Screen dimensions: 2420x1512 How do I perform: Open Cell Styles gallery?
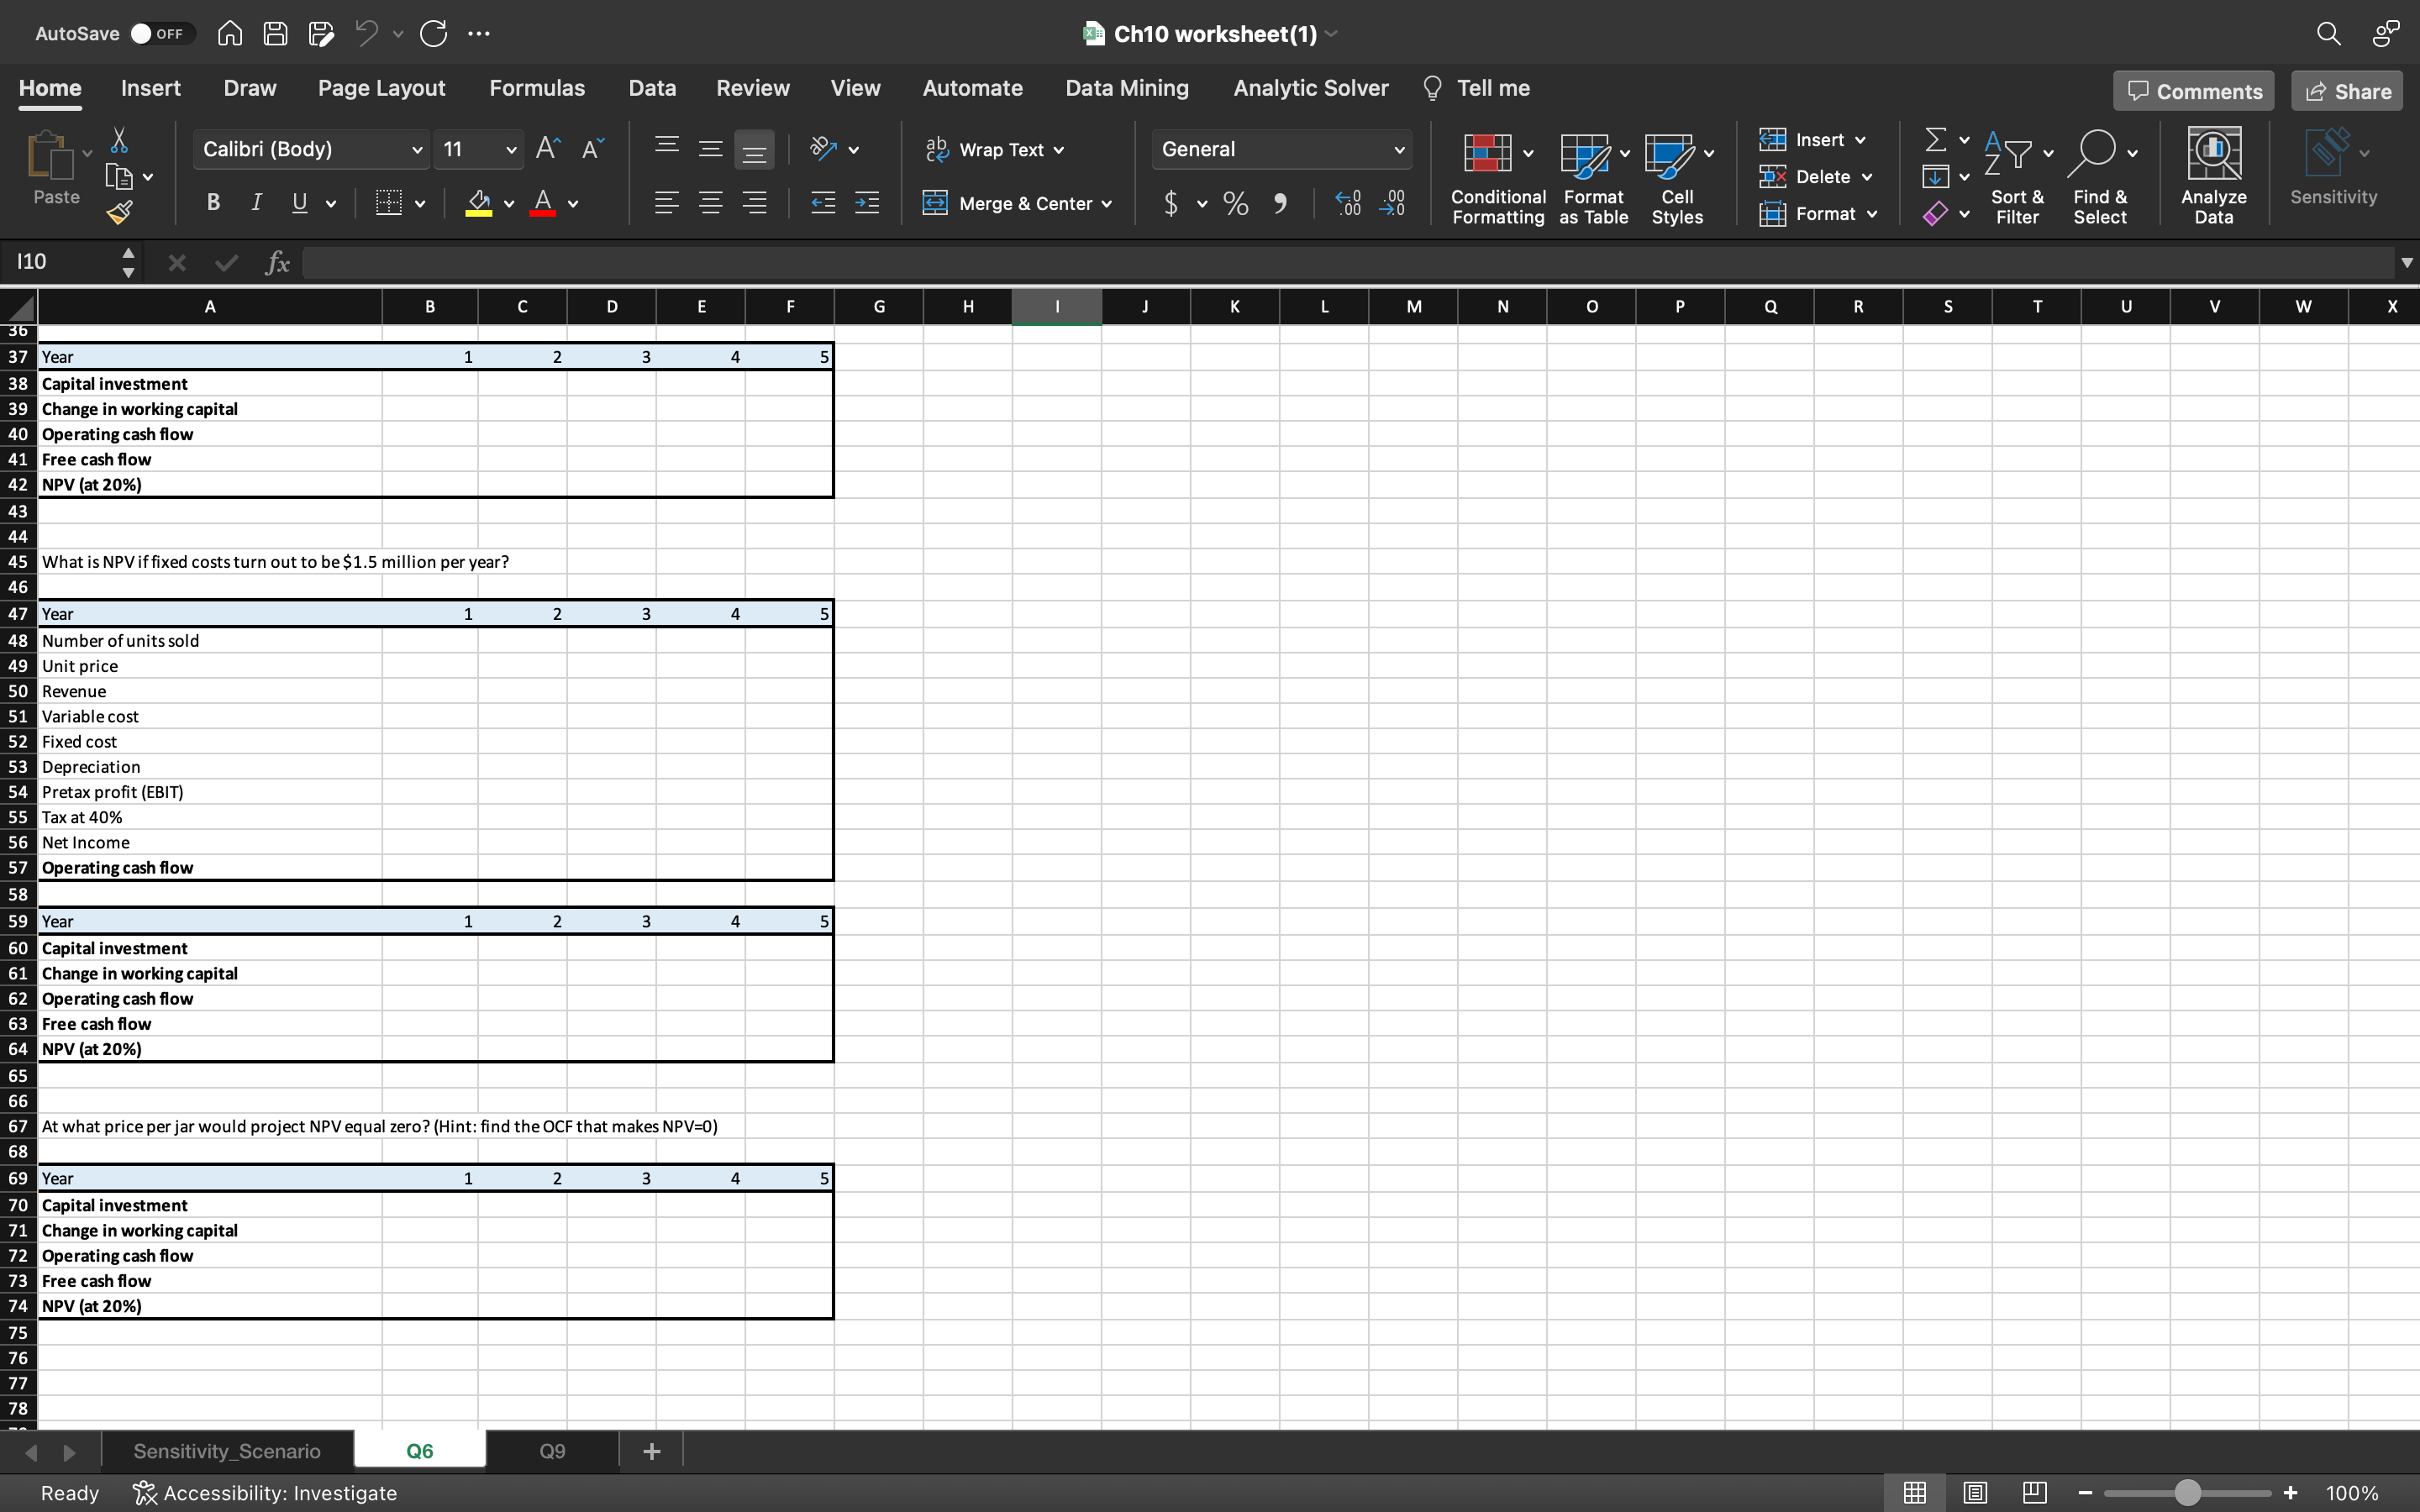tap(1677, 178)
